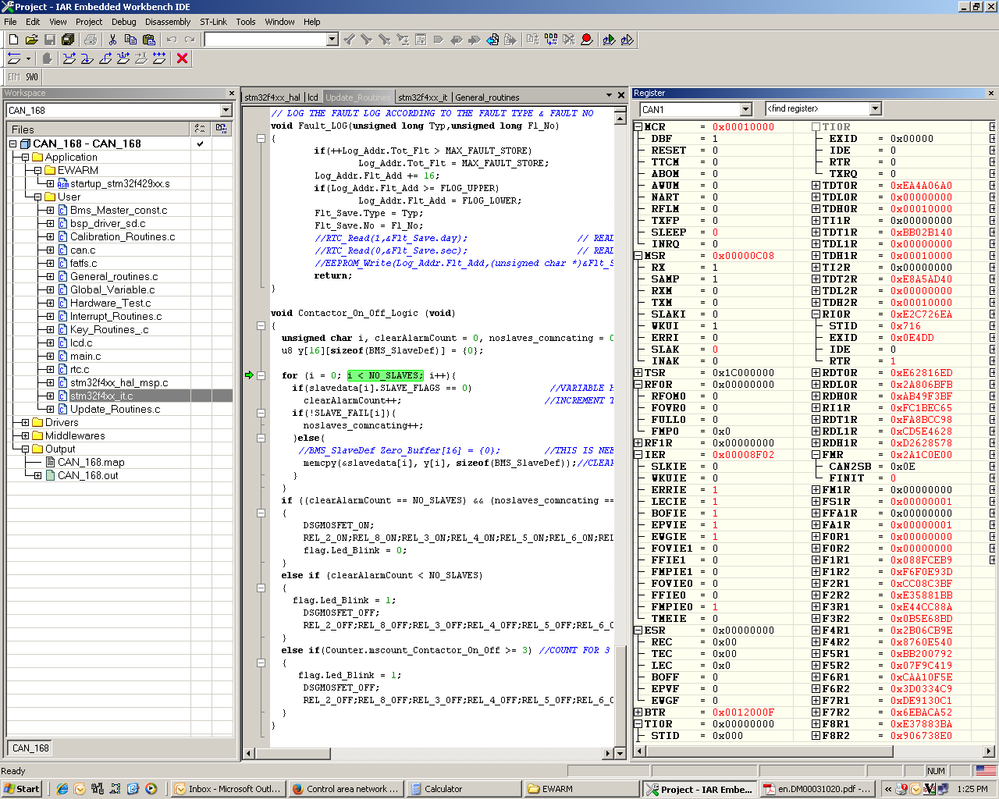Open the Reset icon's dropdown arrow
The height and width of the screenshot is (799, 999).
pyautogui.click(x=28, y=59)
